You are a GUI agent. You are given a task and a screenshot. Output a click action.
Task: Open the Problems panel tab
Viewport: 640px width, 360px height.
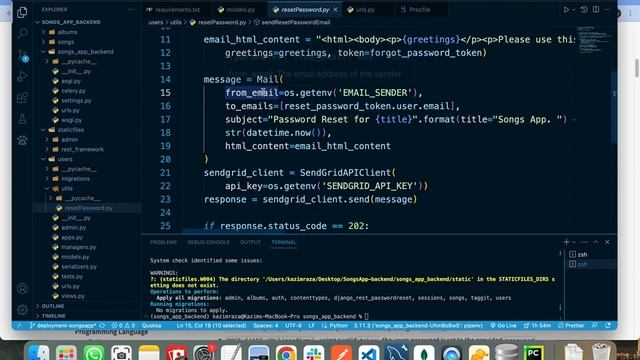point(163,242)
